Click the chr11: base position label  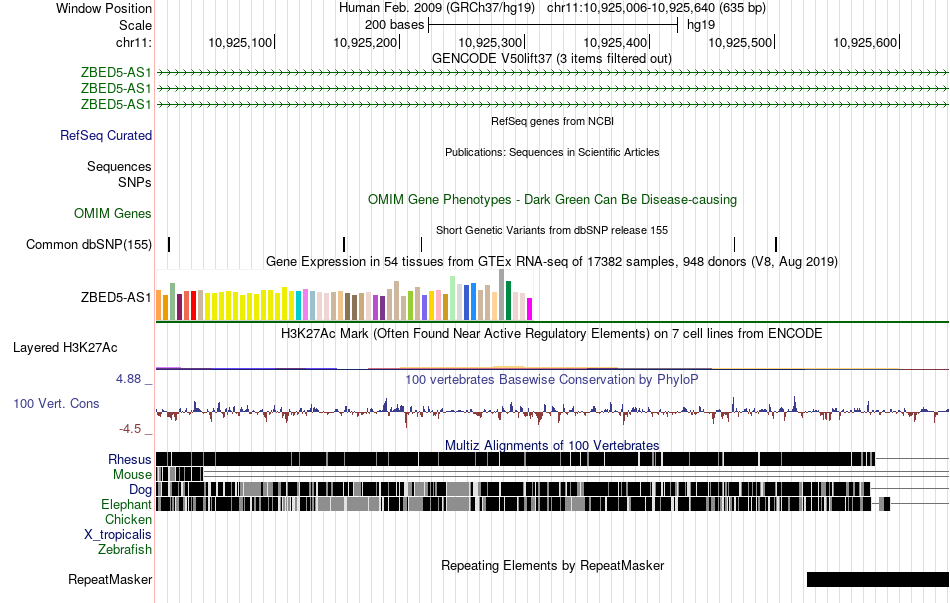[x=133, y=42]
